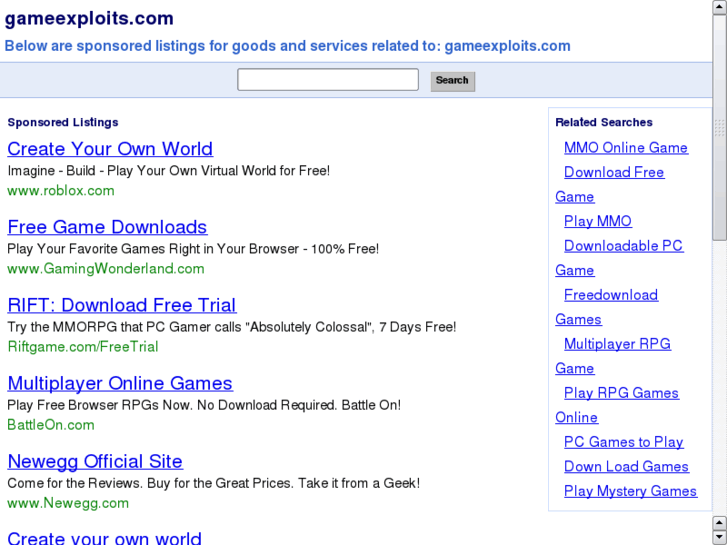Viewport: 727px width, 545px height.
Task: Click the www.roblox.com URL text
Action: (61, 191)
